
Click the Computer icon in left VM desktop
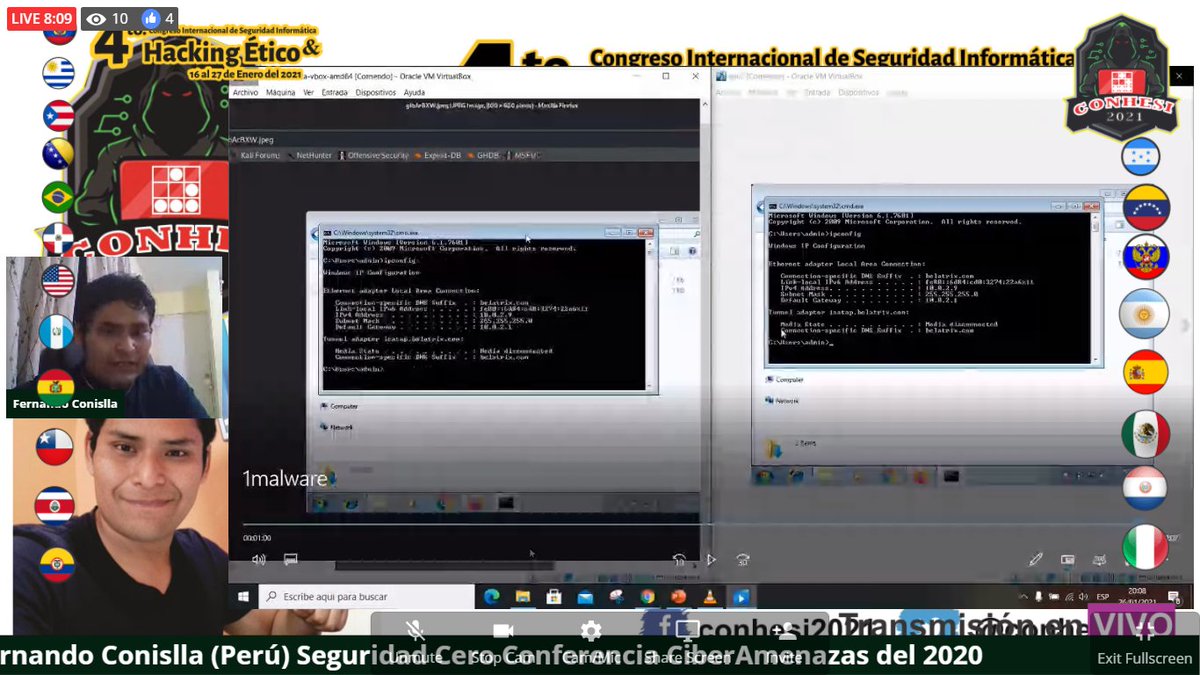click(x=338, y=406)
